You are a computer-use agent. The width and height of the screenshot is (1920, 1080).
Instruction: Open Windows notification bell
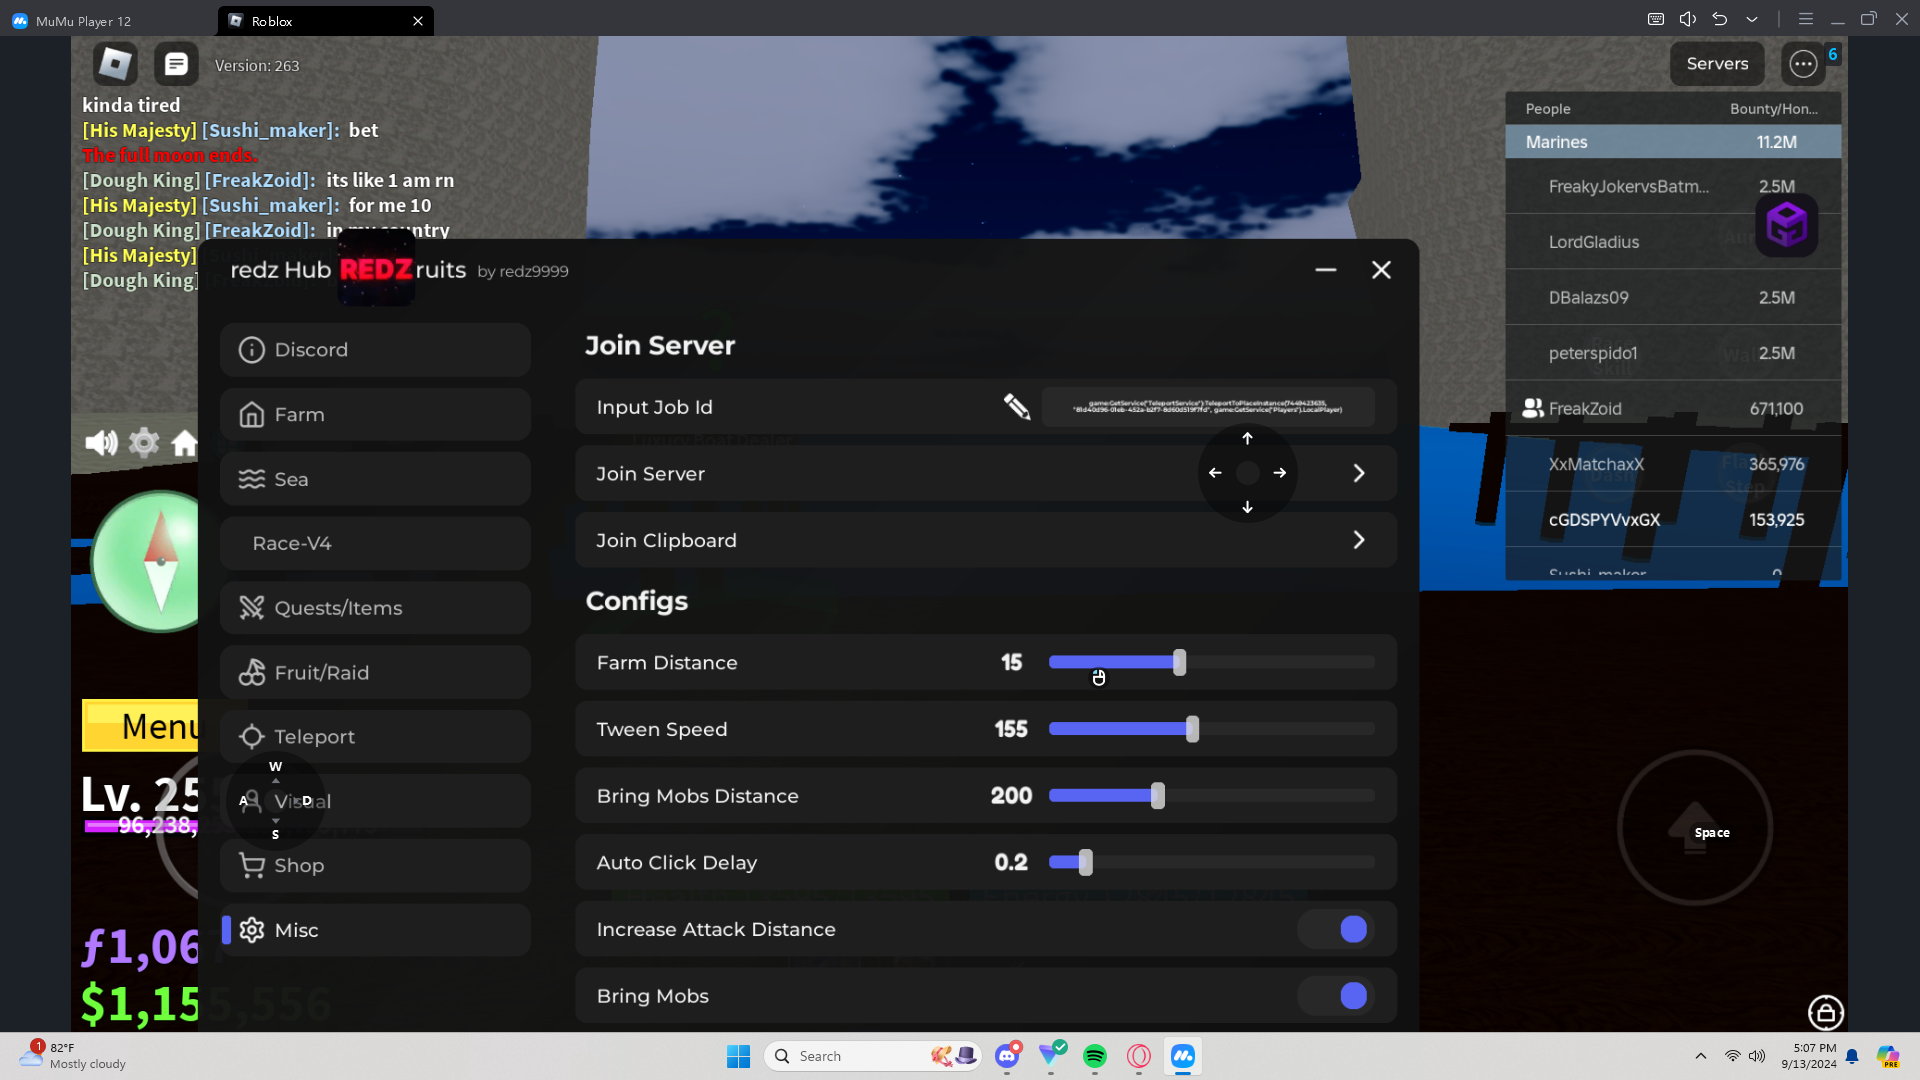(x=1852, y=1056)
